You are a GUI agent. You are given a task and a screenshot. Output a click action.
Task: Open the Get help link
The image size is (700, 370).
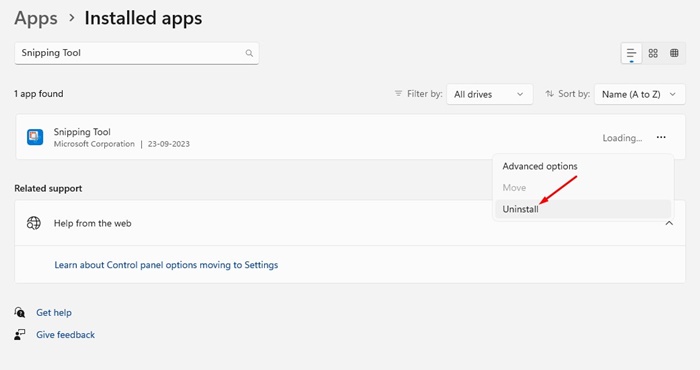point(54,312)
